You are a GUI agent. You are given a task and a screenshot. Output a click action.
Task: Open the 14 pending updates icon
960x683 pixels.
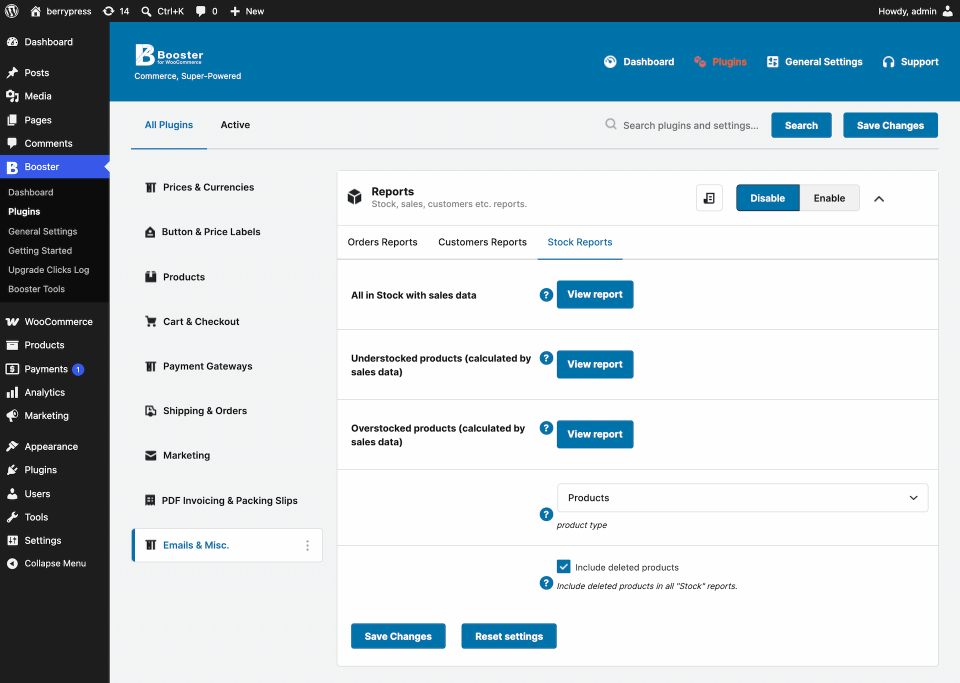[116, 11]
